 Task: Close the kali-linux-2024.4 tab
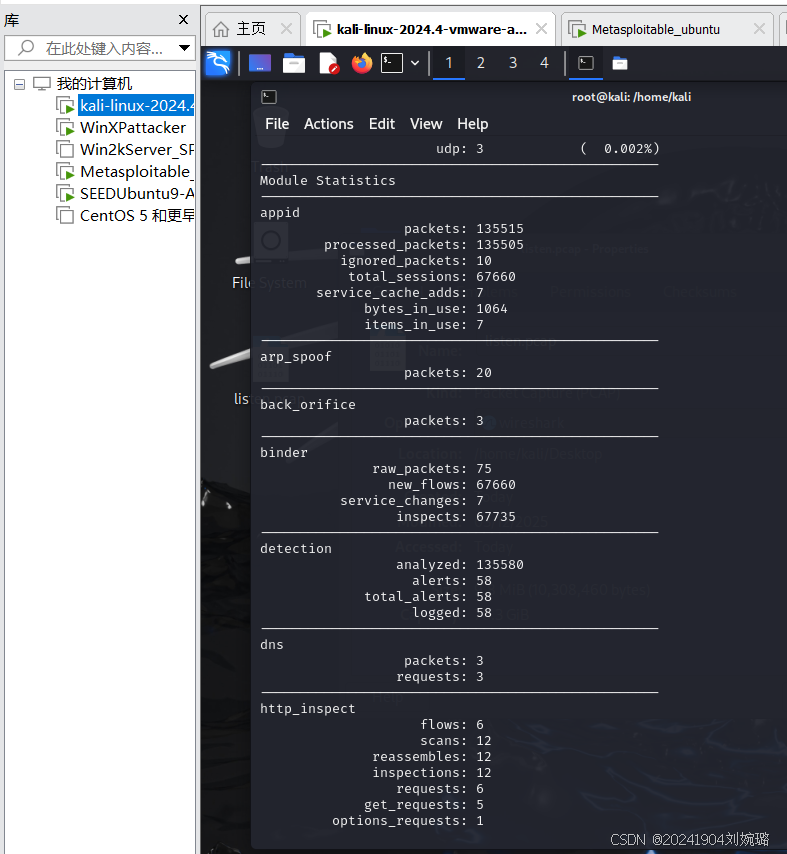541,29
